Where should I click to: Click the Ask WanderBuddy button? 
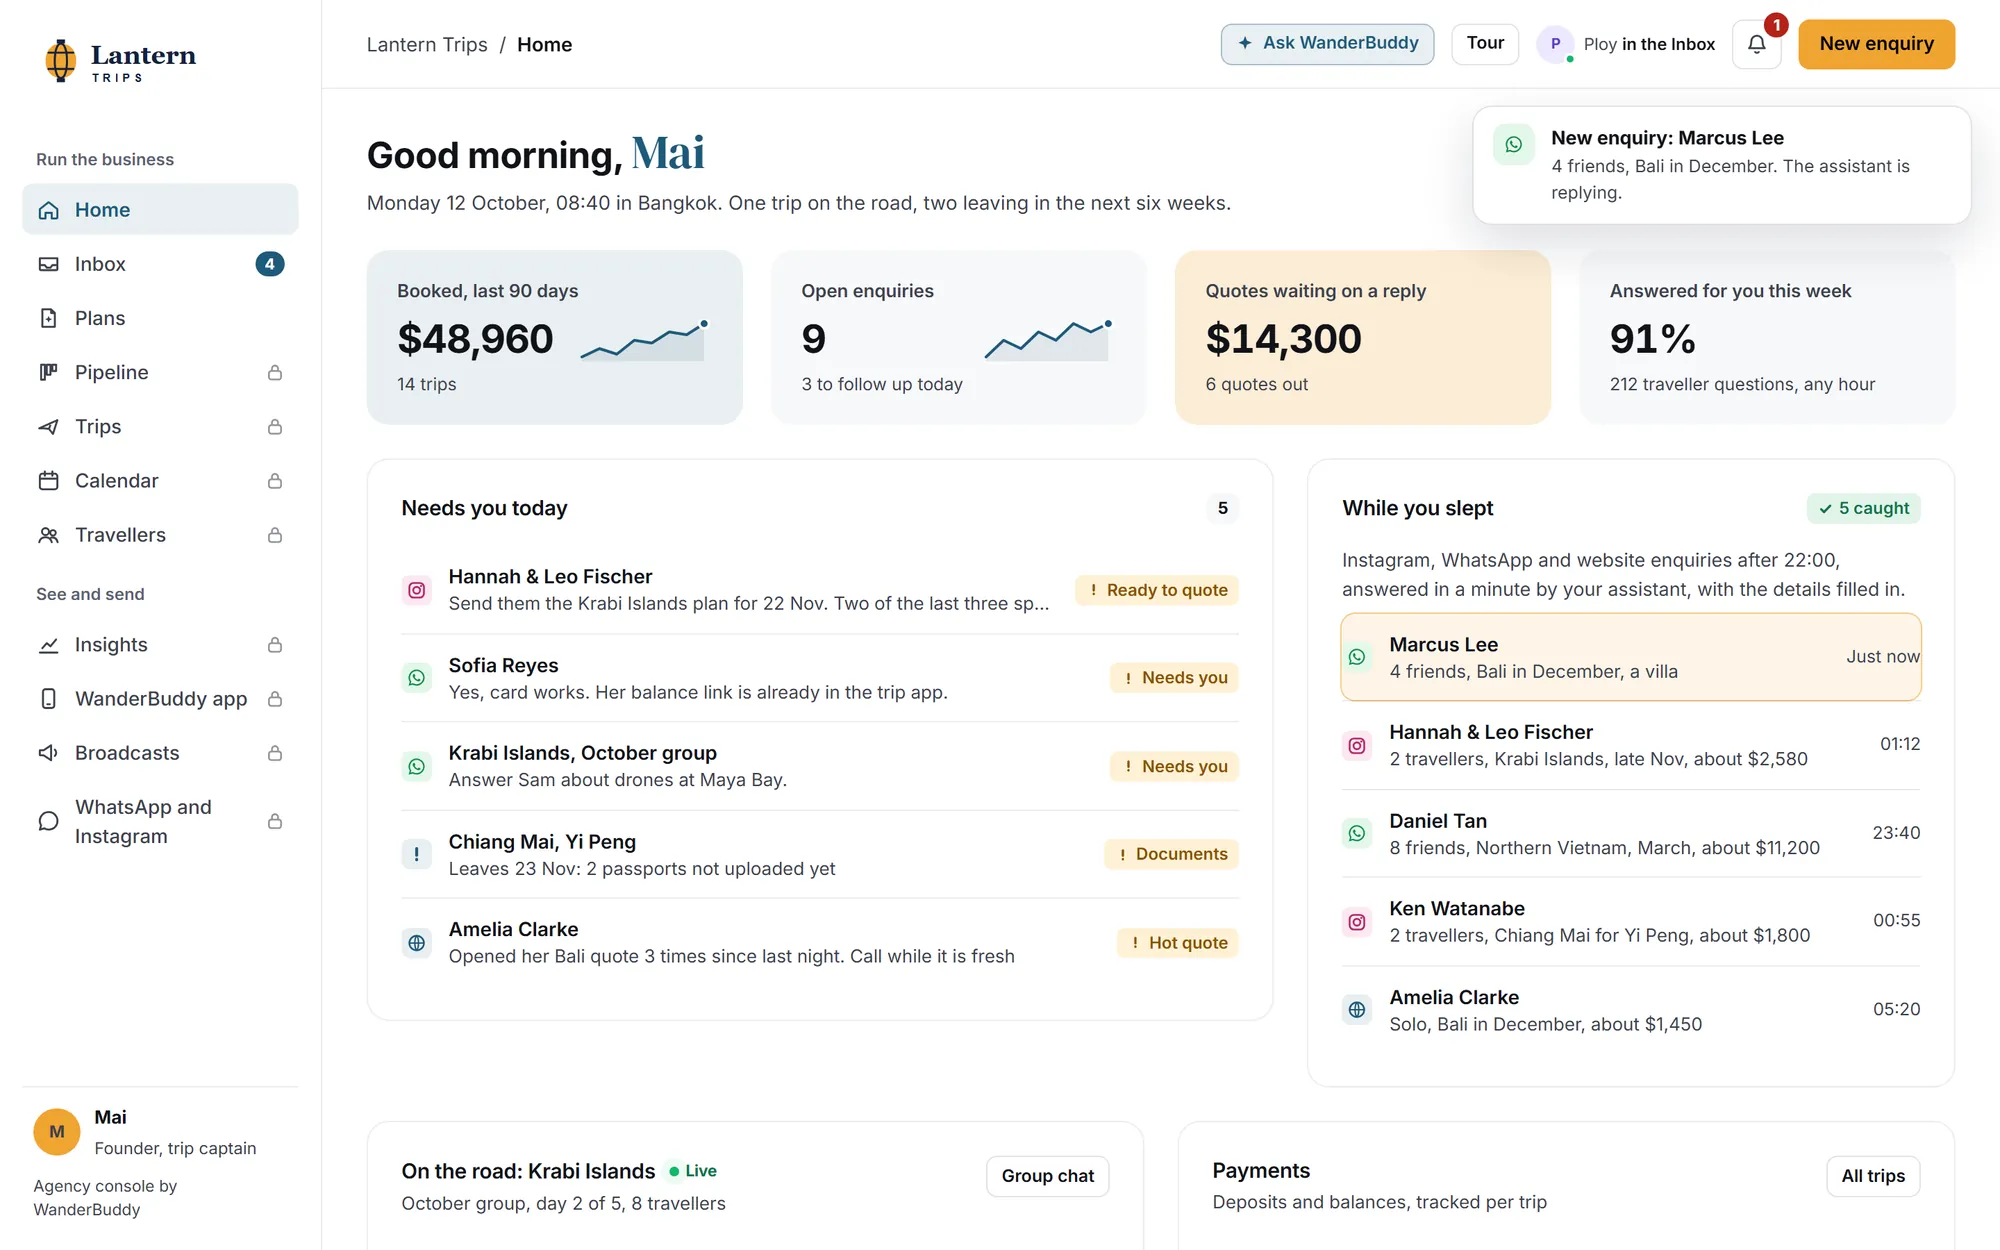[1327, 44]
